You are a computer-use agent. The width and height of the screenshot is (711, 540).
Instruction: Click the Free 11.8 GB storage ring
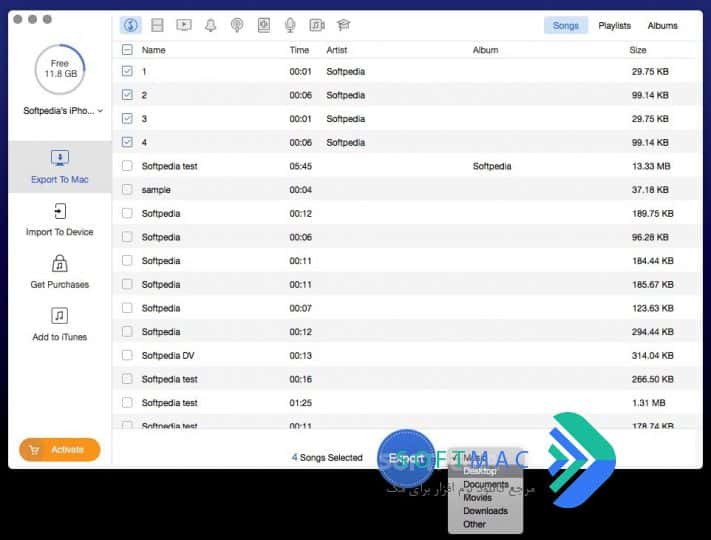tap(60, 69)
